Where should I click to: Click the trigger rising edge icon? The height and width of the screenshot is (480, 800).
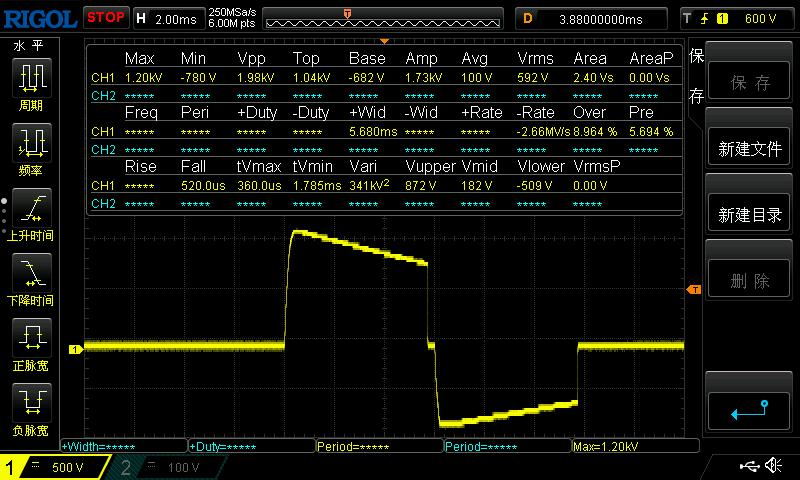[x=705, y=19]
